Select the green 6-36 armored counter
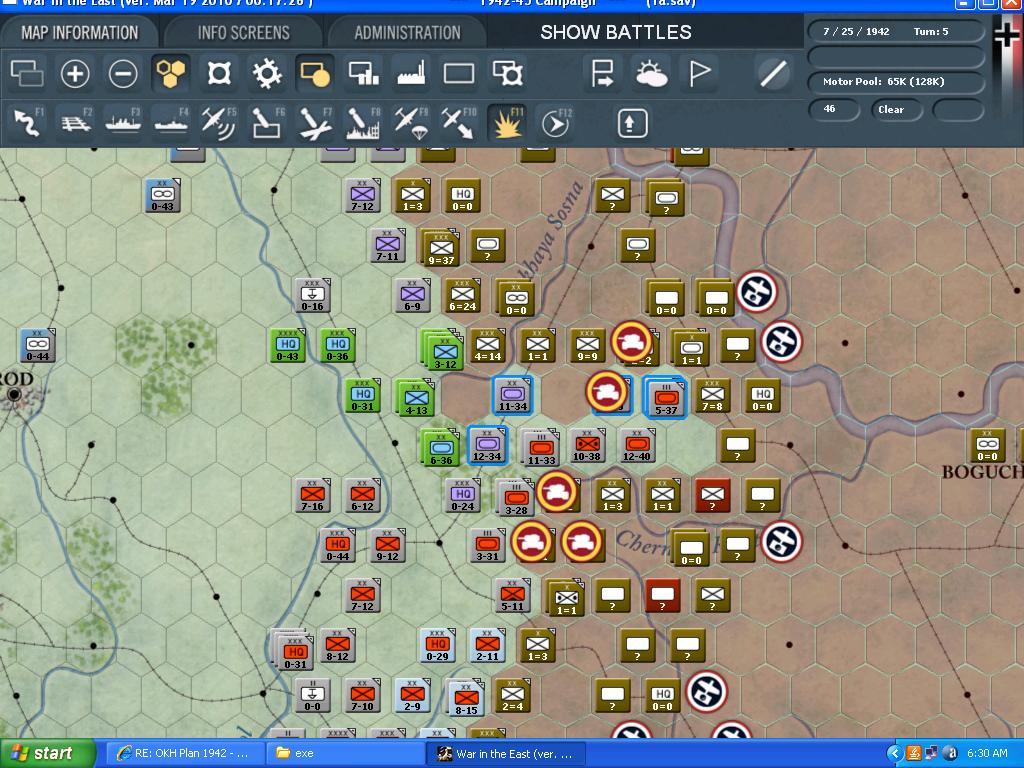Screen dimensions: 1024x768 point(441,447)
